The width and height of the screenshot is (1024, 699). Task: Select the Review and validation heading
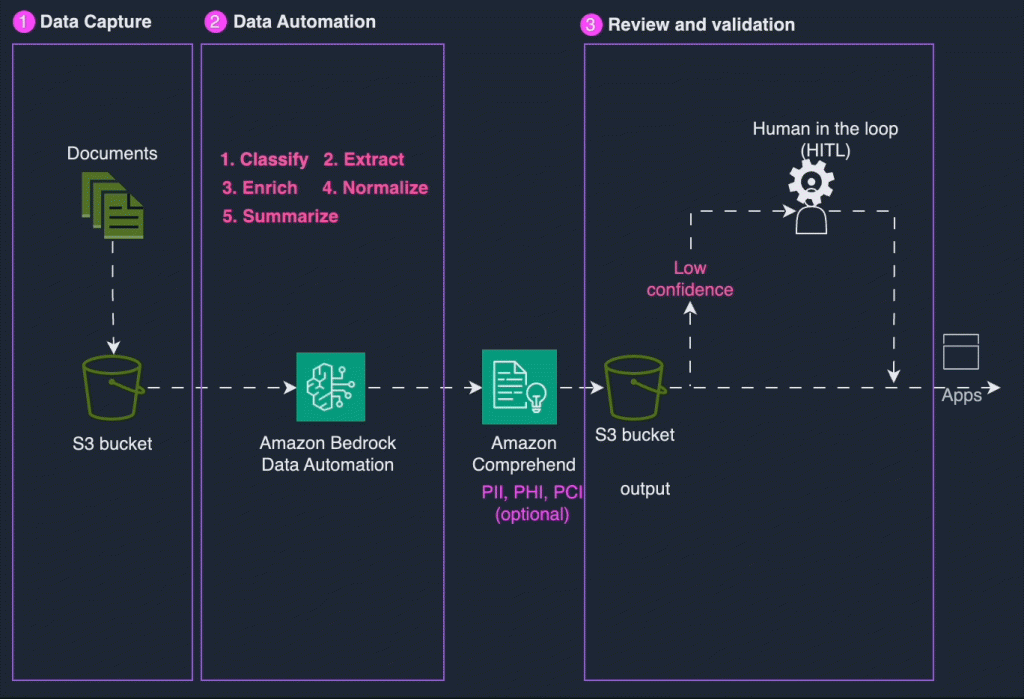tap(701, 25)
